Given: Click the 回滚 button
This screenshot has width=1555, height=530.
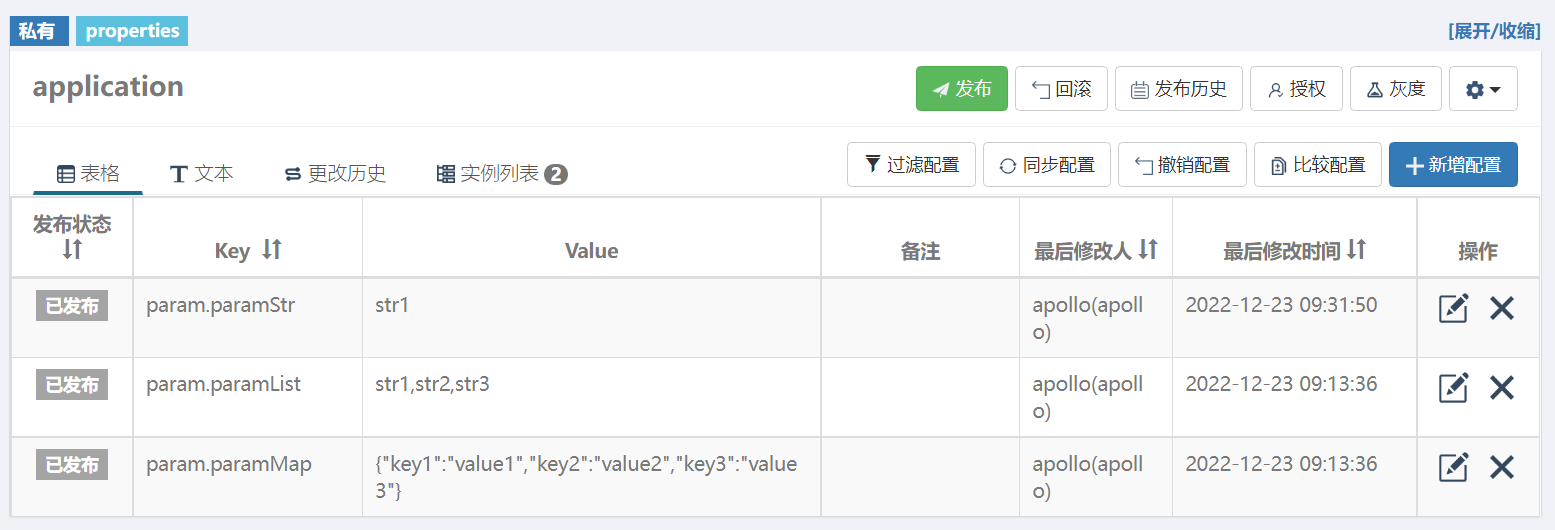Looking at the screenshot, I should pyautogui.click(x=1061, y=89).
